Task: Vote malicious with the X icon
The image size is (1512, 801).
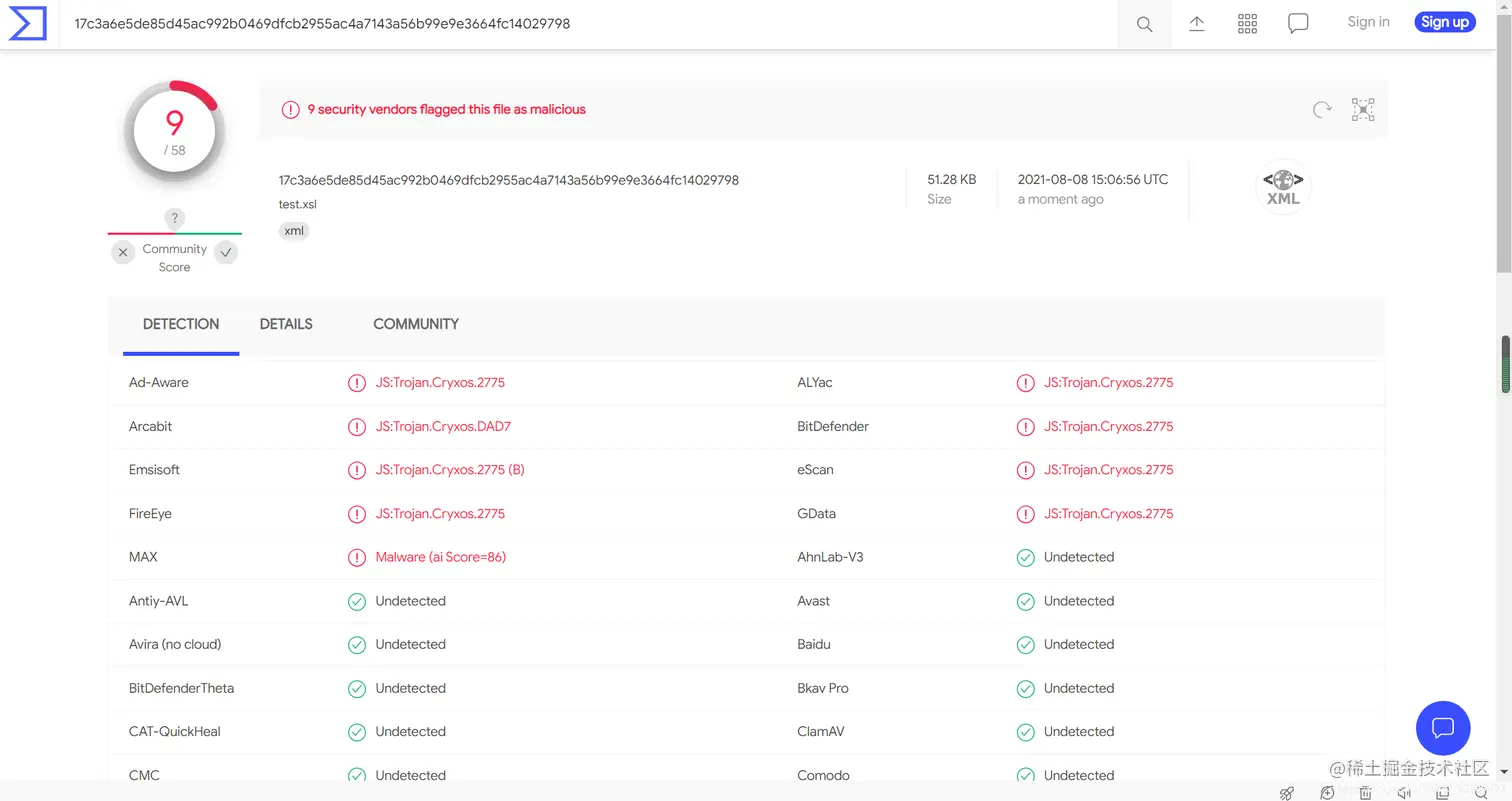Action: pos(122,253)
